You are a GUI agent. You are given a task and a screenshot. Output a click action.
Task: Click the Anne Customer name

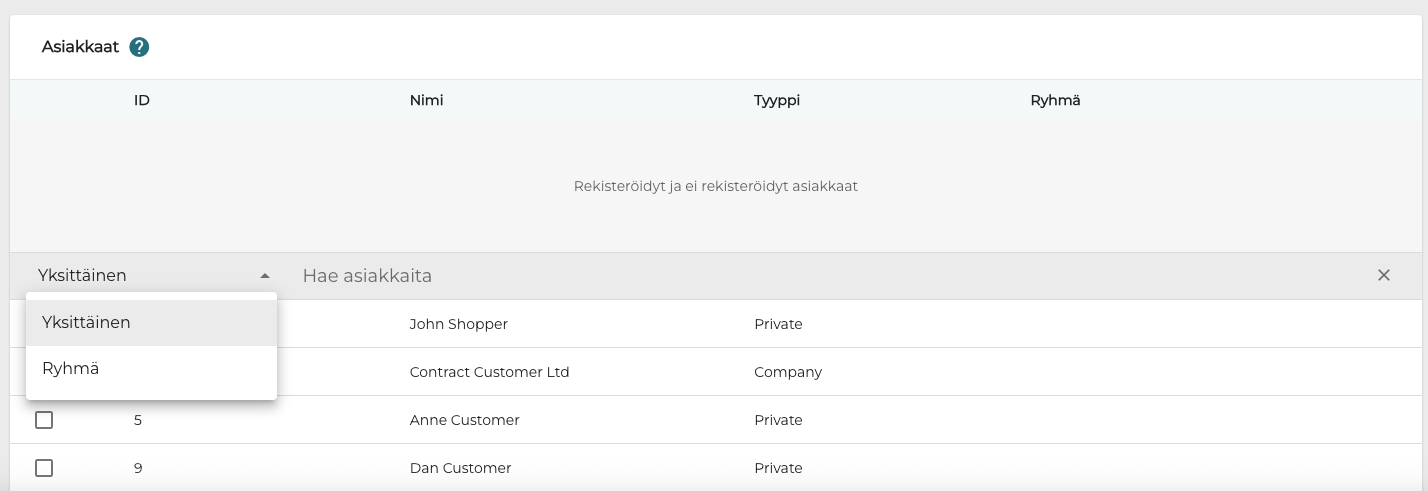464,420
